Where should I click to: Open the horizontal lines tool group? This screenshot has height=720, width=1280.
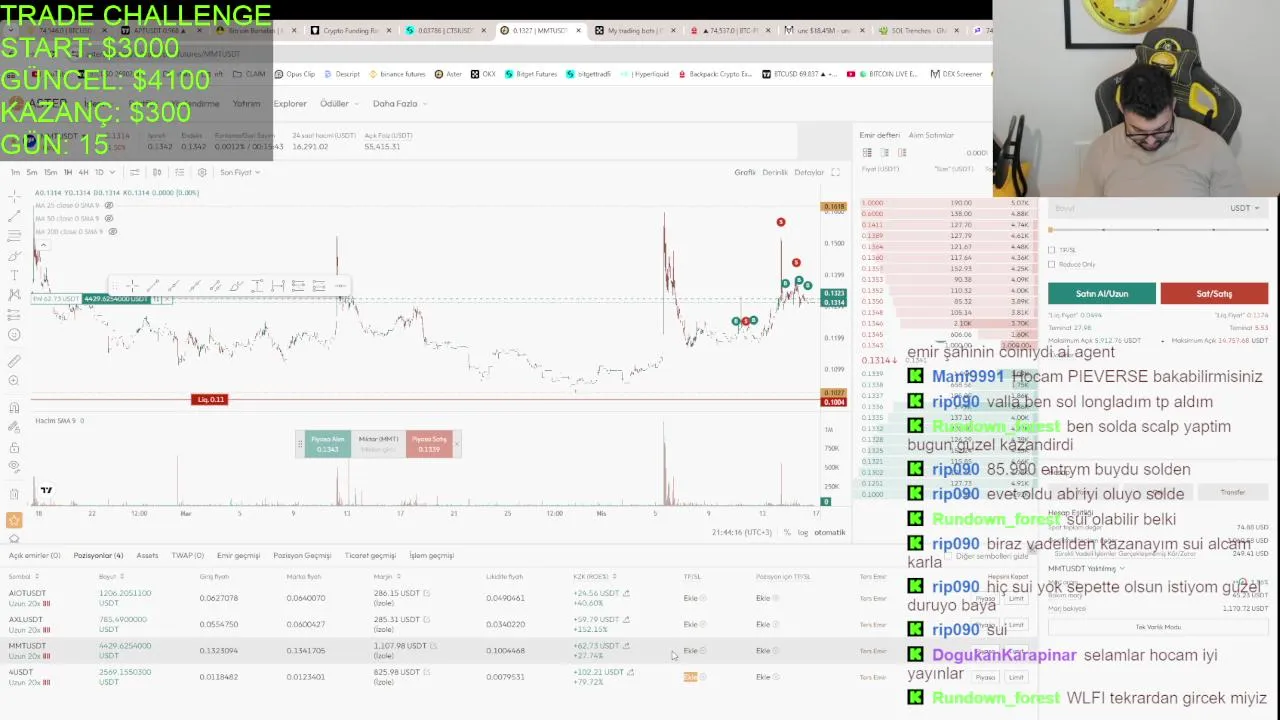click(14, 236)
